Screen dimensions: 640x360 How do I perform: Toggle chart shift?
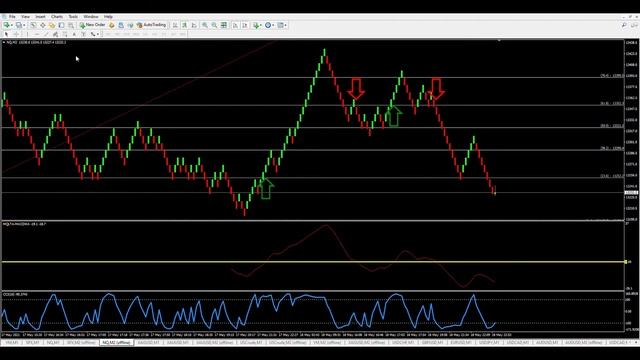point(245,25)
